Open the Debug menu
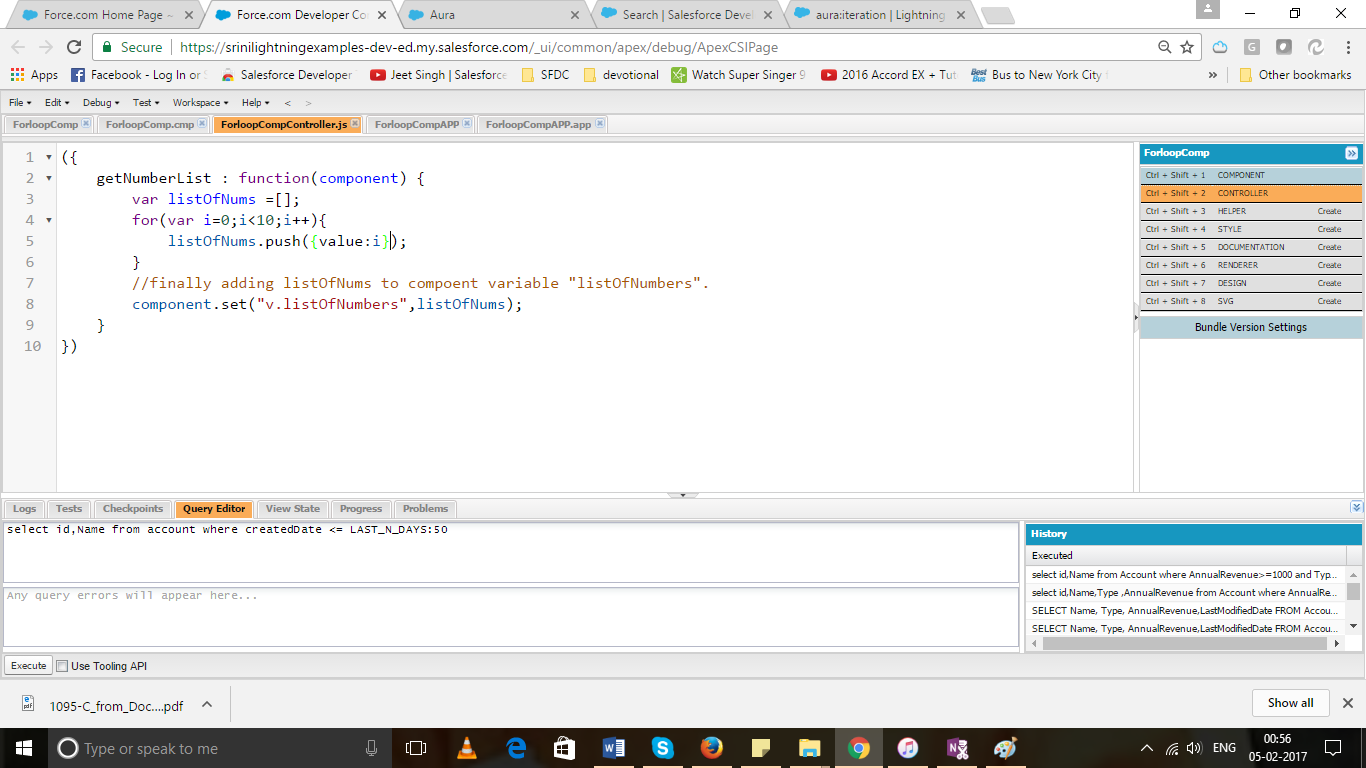1366x768 pixels. tap(98, 102)
